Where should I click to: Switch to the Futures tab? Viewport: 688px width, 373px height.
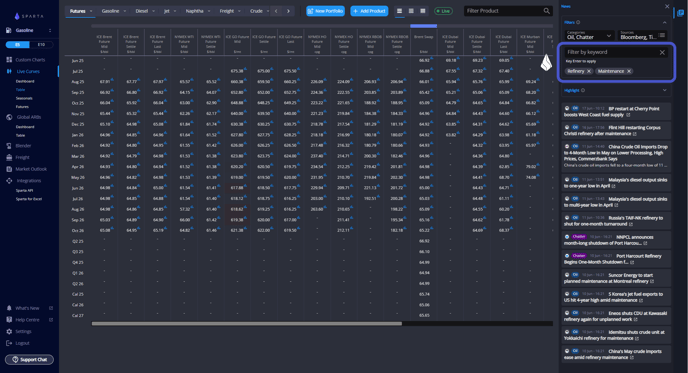coord(78,11)
